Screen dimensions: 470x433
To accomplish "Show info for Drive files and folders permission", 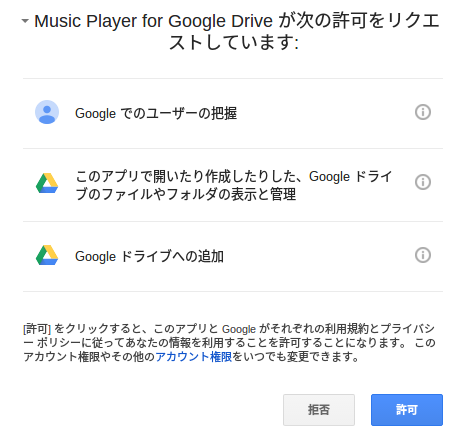I will coord(423,182).
